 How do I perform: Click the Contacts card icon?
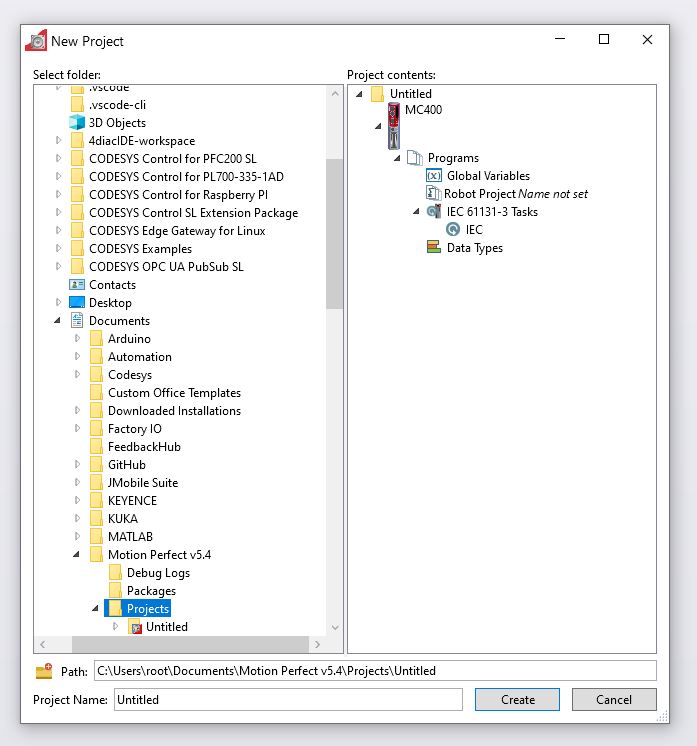(x=77, y=285)
